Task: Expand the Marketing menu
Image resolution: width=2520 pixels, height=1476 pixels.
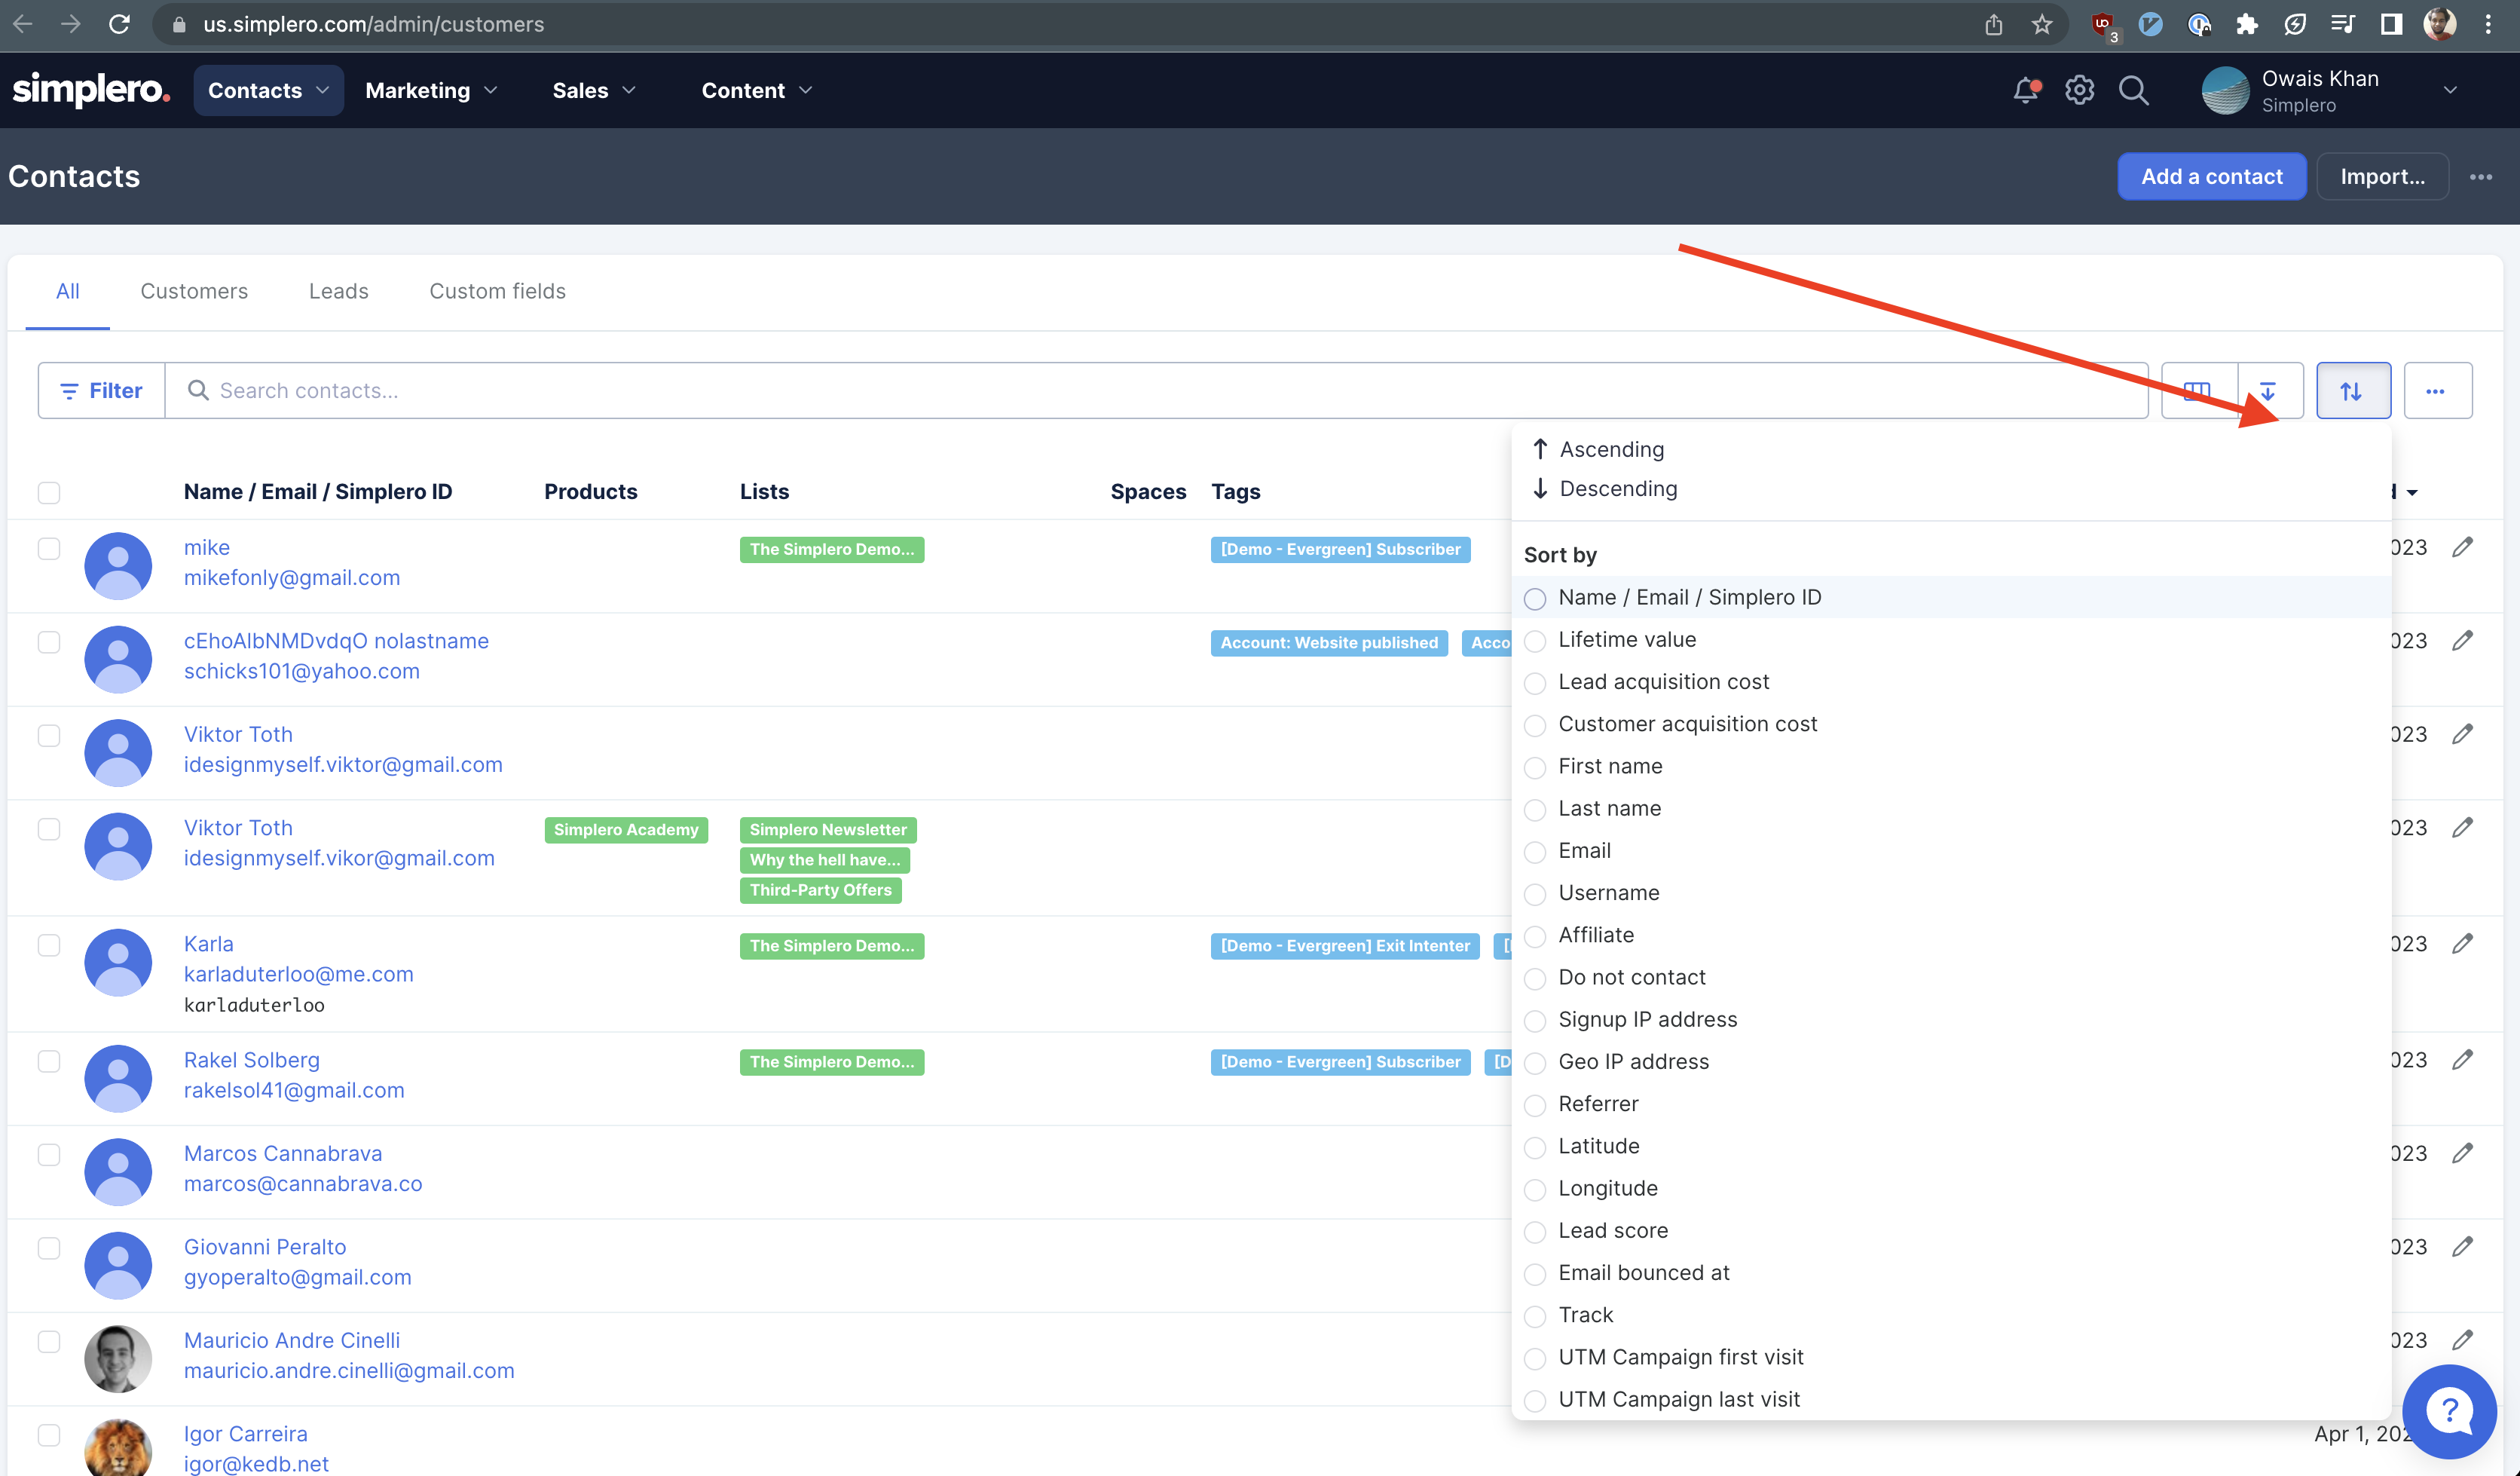Action: (x=431, y=90)
